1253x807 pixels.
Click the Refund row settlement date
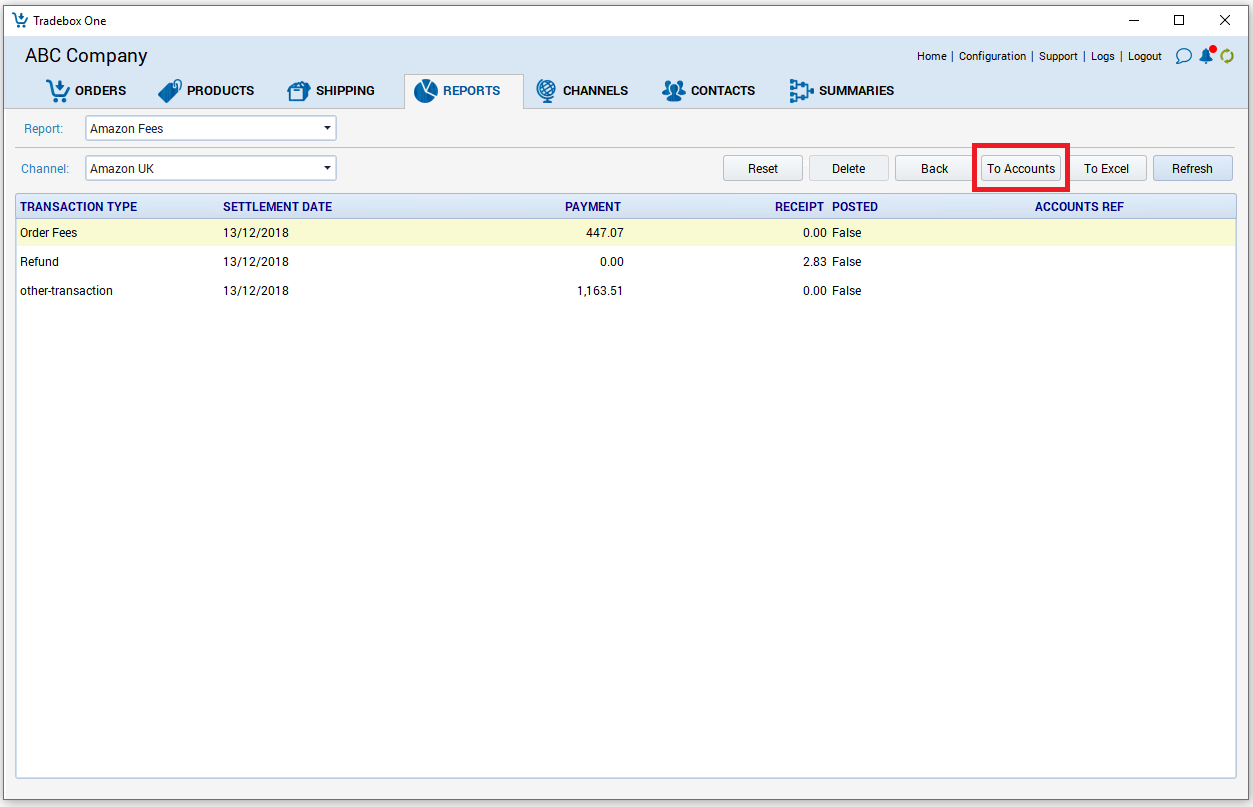point(256,262)
